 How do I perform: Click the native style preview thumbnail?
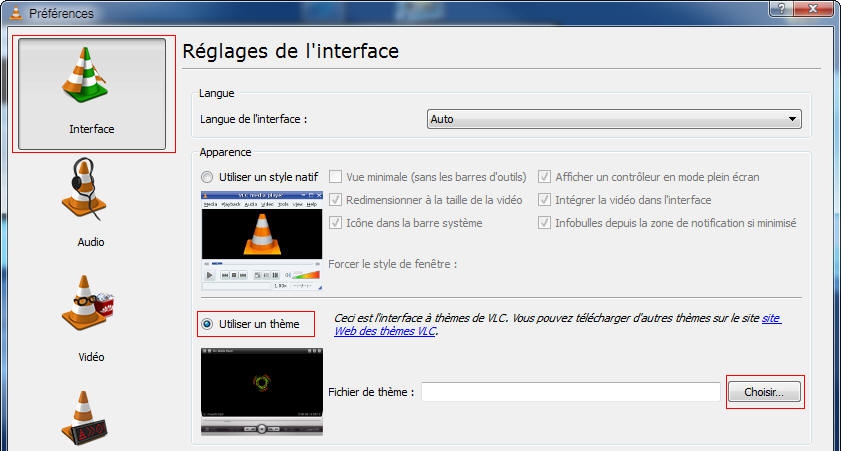pos(262,241)
